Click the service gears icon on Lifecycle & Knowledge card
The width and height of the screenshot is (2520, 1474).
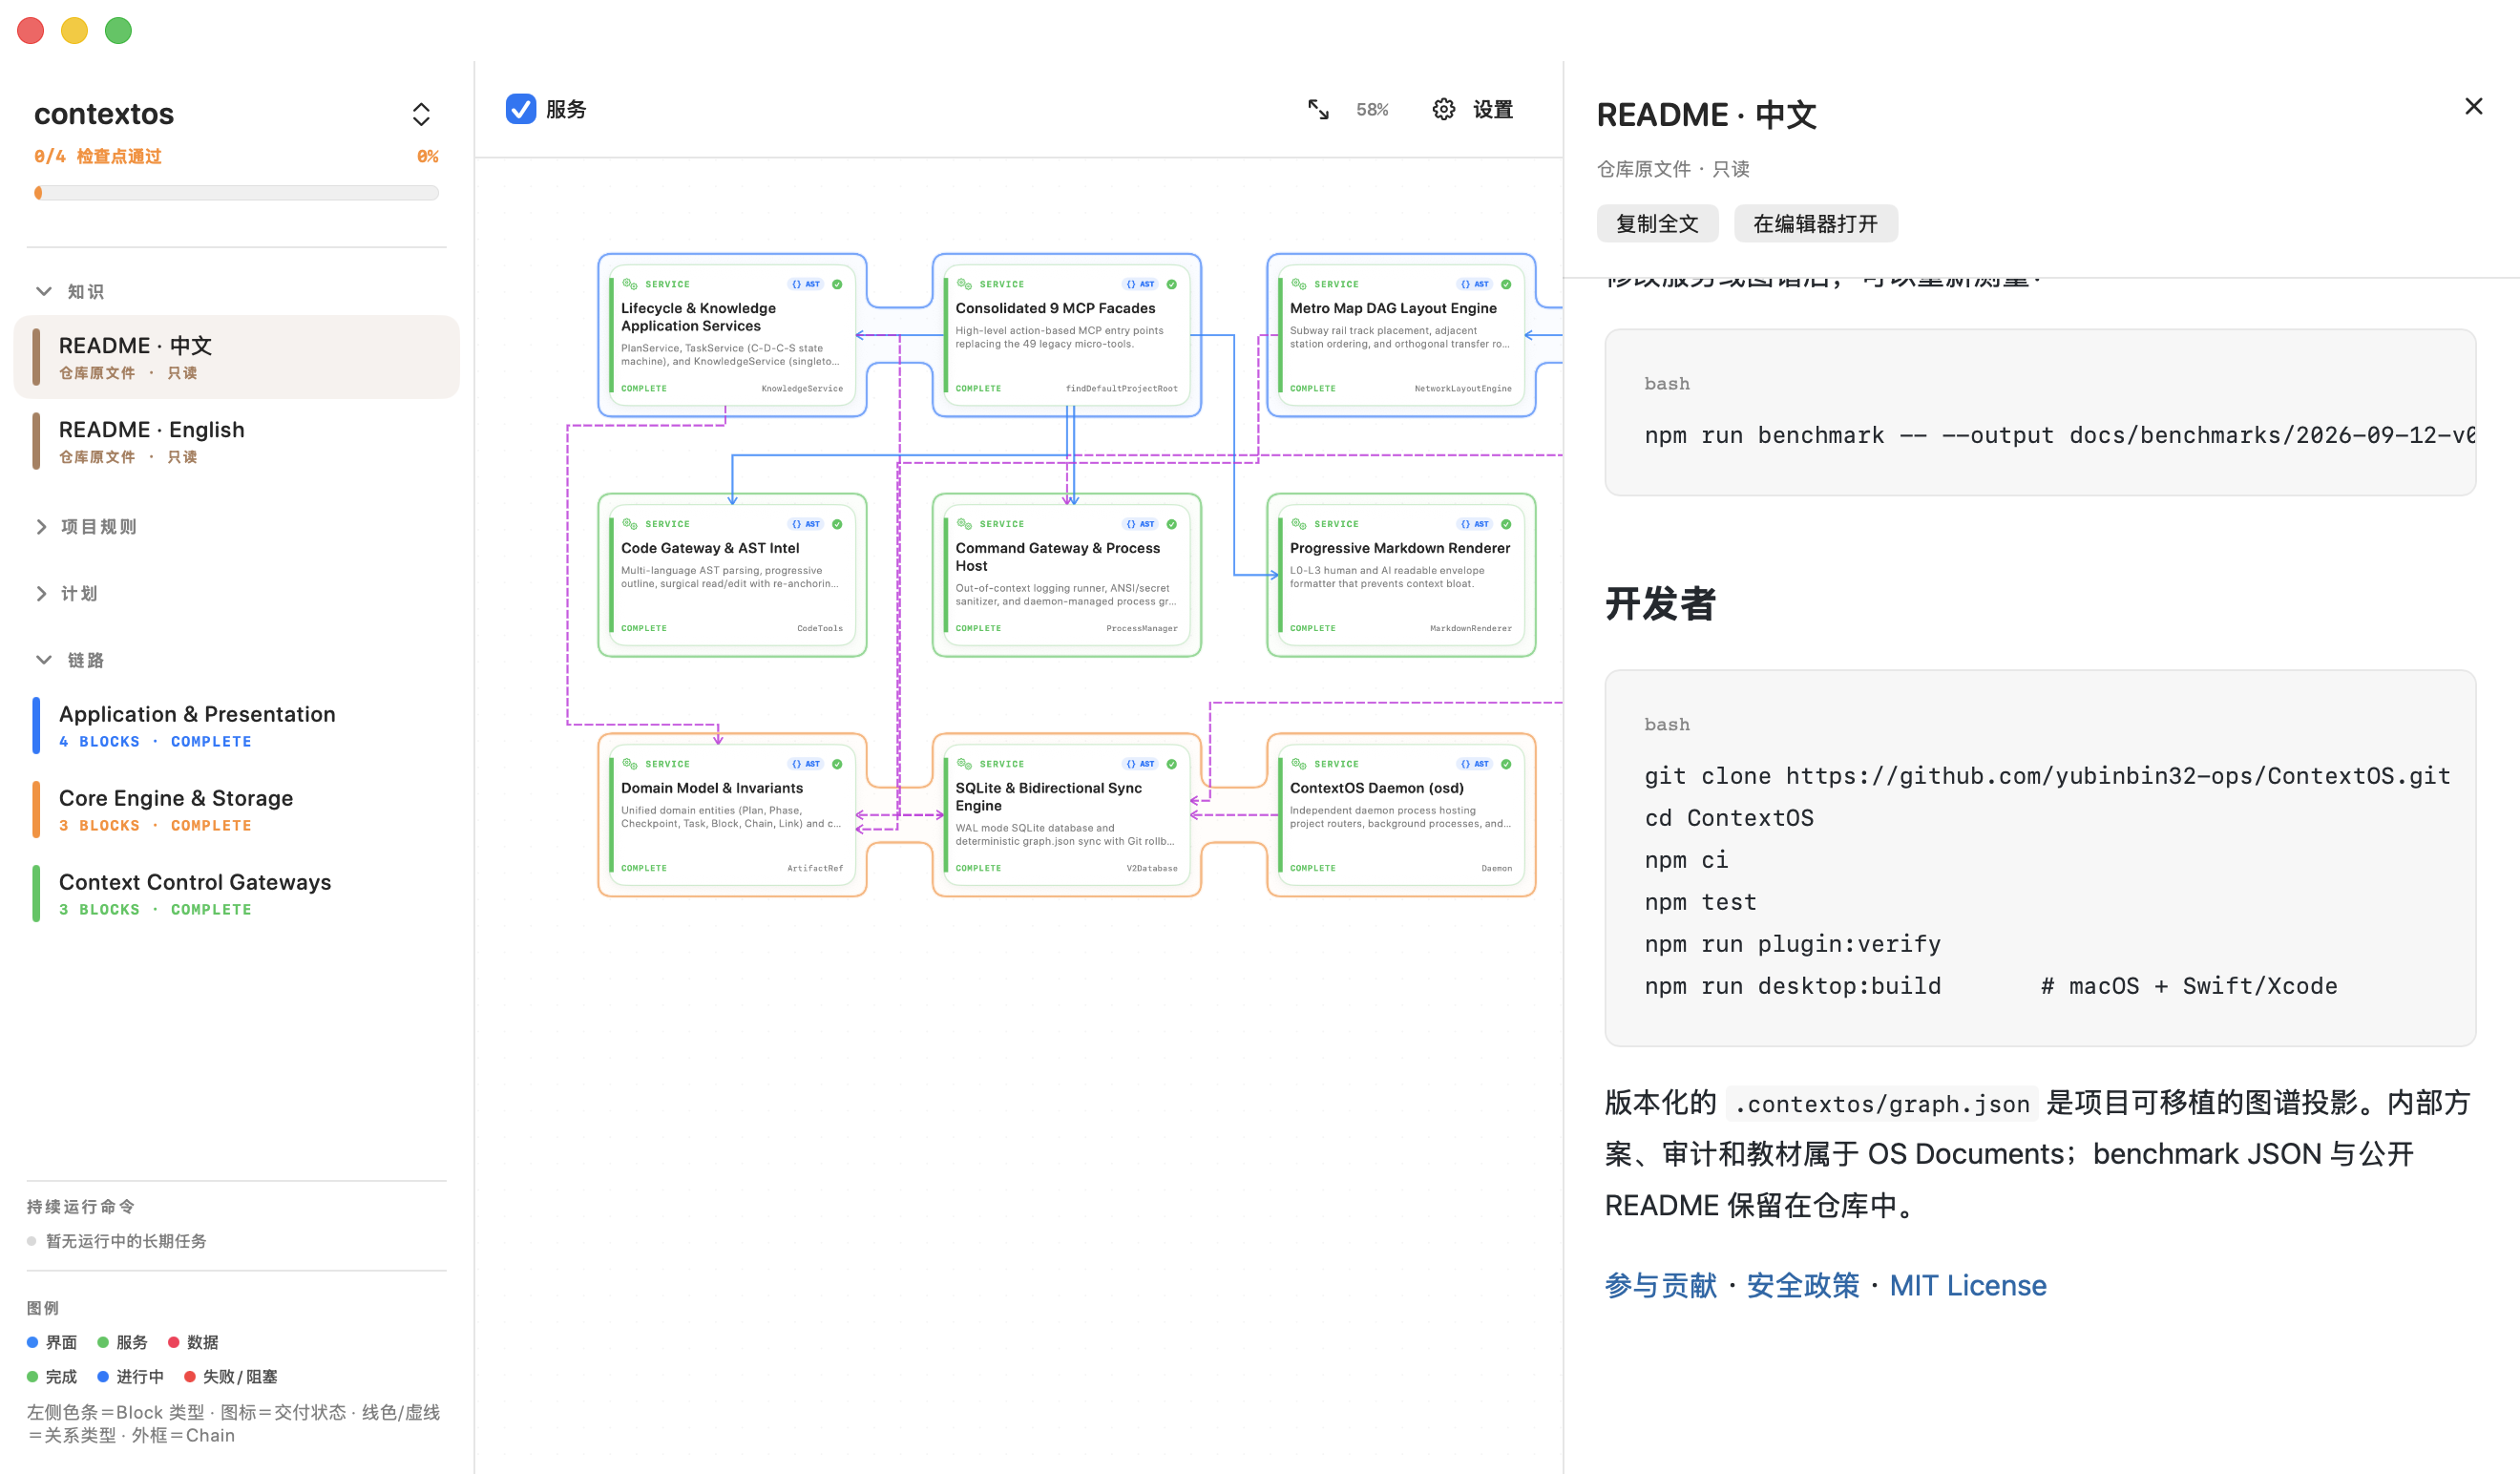pyautogui.click(x=630, y=284)
